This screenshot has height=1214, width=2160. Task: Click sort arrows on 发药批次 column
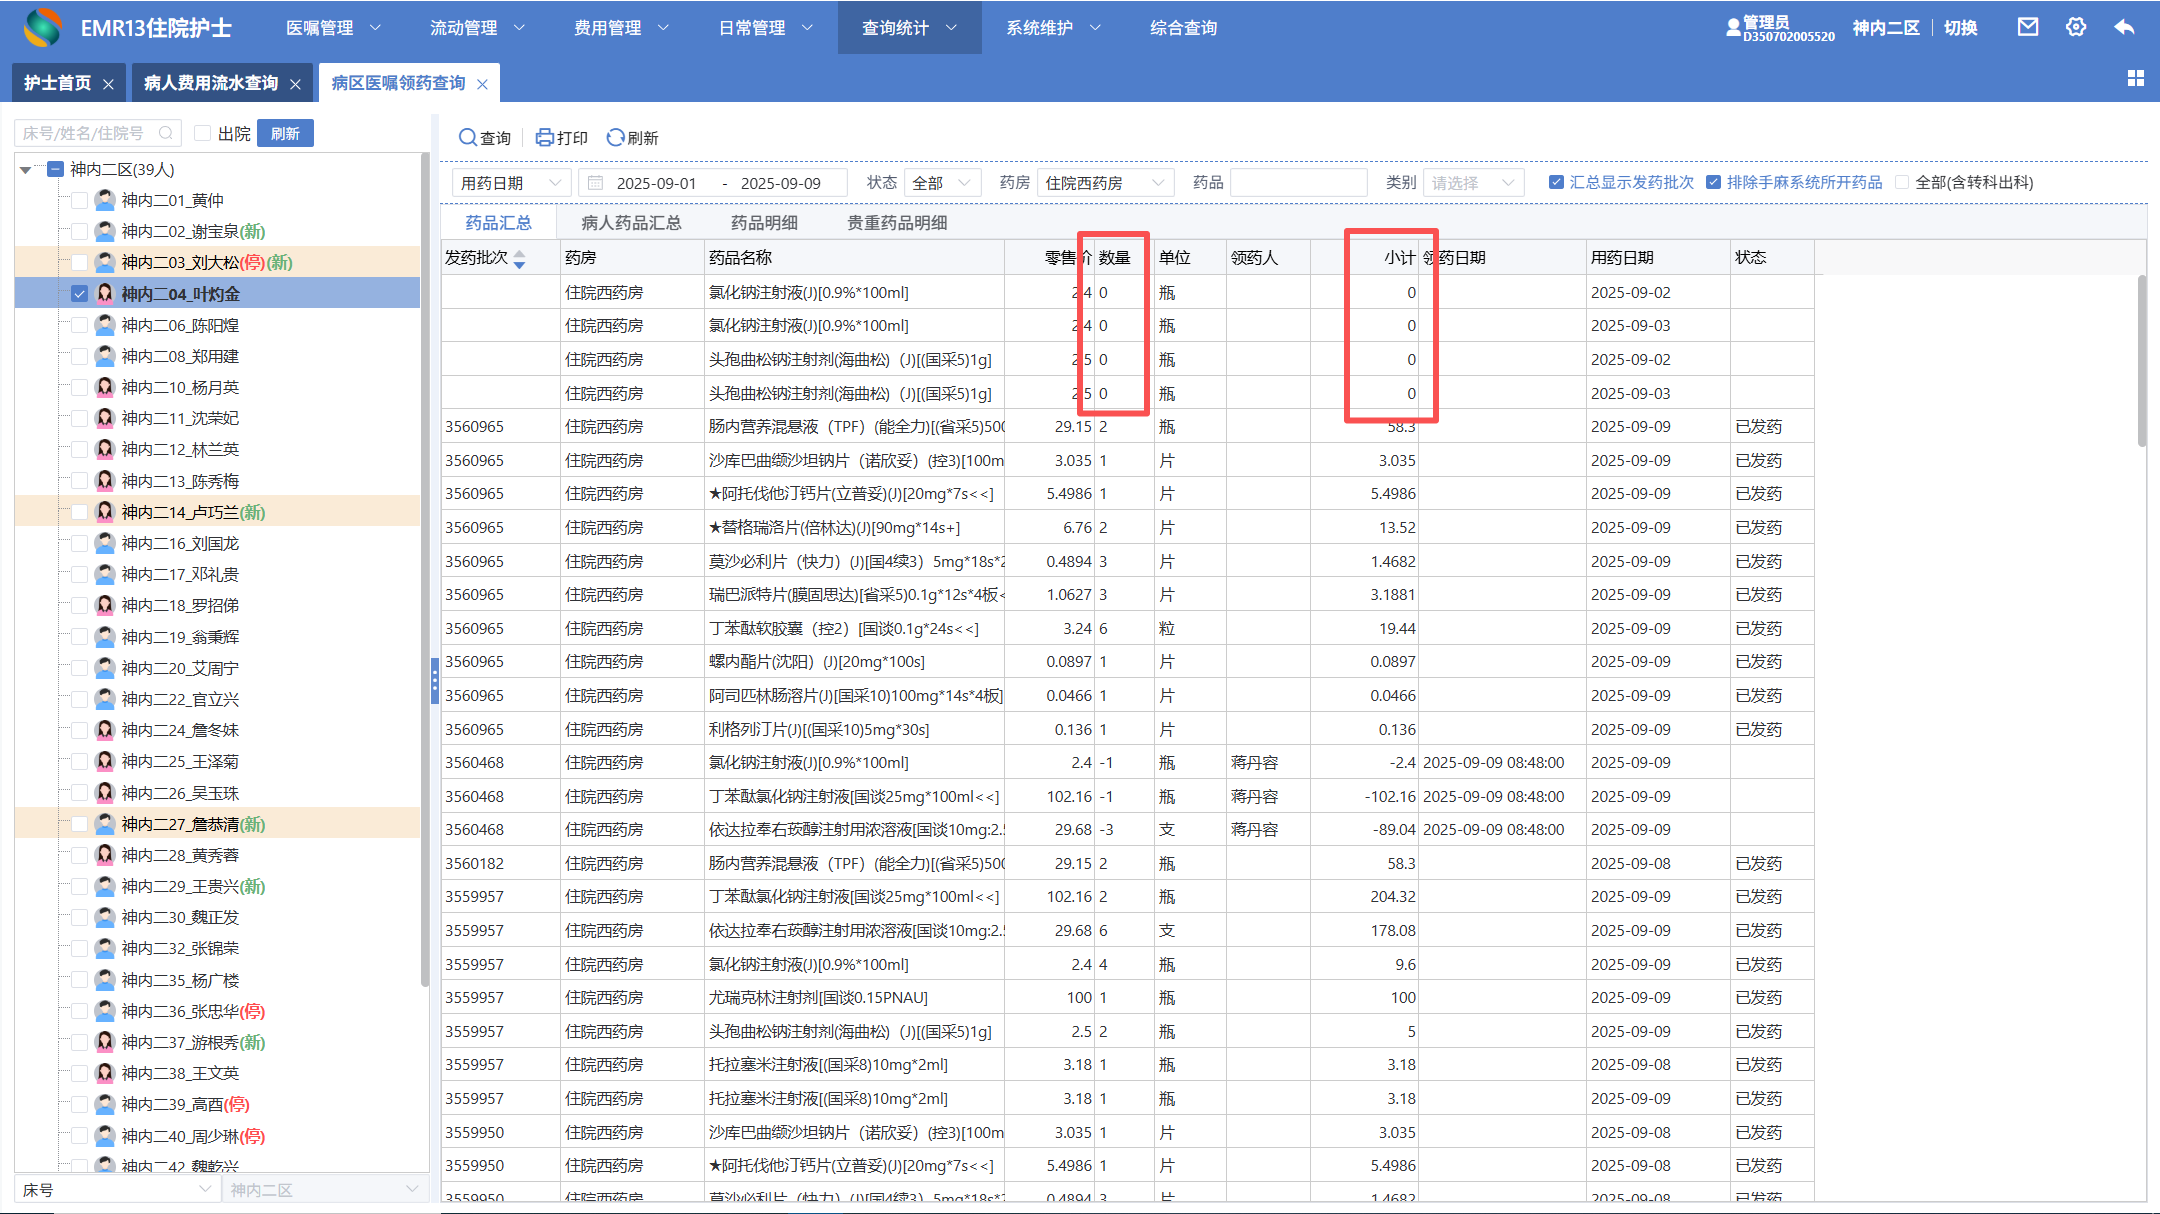pyautogui.click(x=519, y=259)
